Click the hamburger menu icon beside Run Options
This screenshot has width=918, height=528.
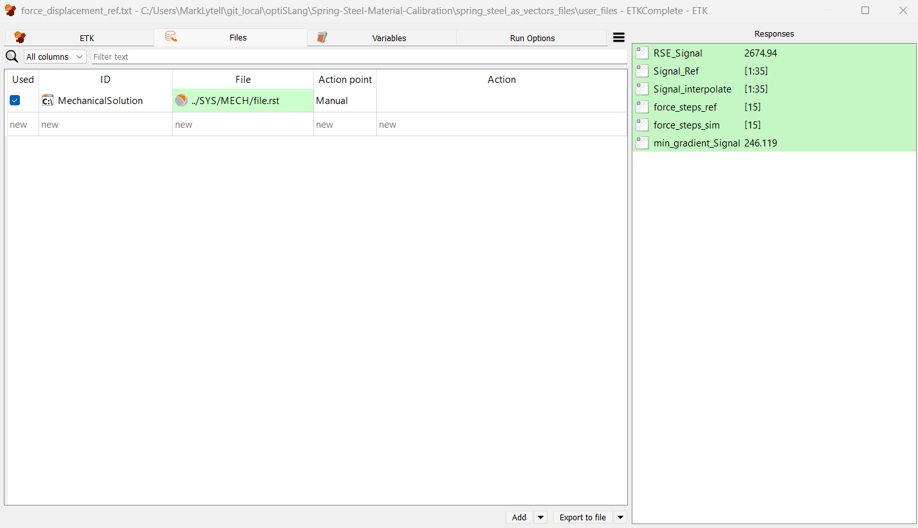click(x=619, y=38)
